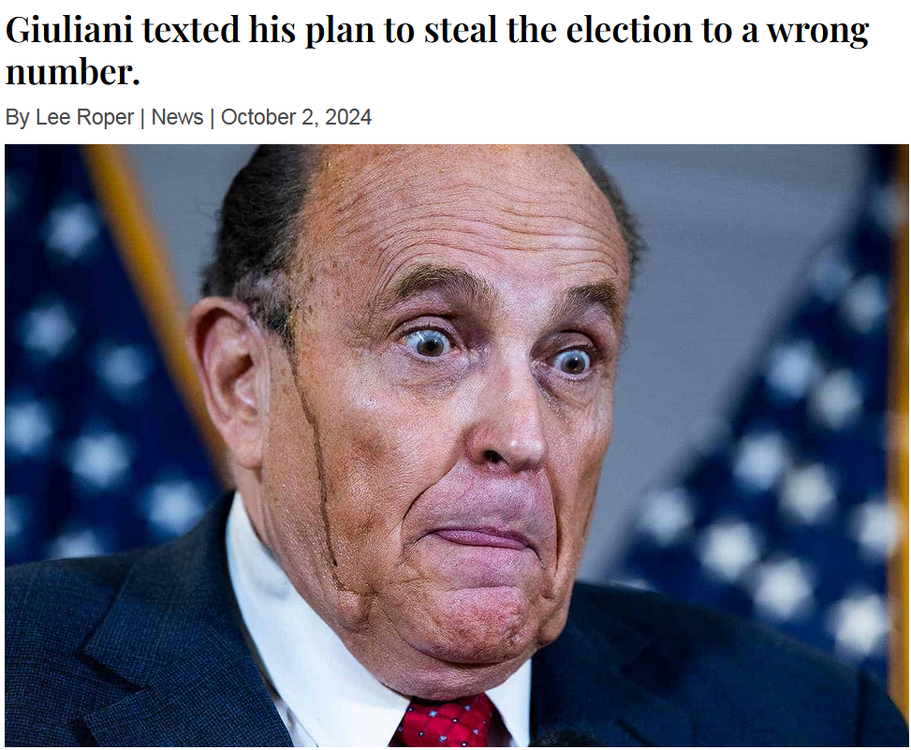Click the red patterned tie in the photo

443,722
